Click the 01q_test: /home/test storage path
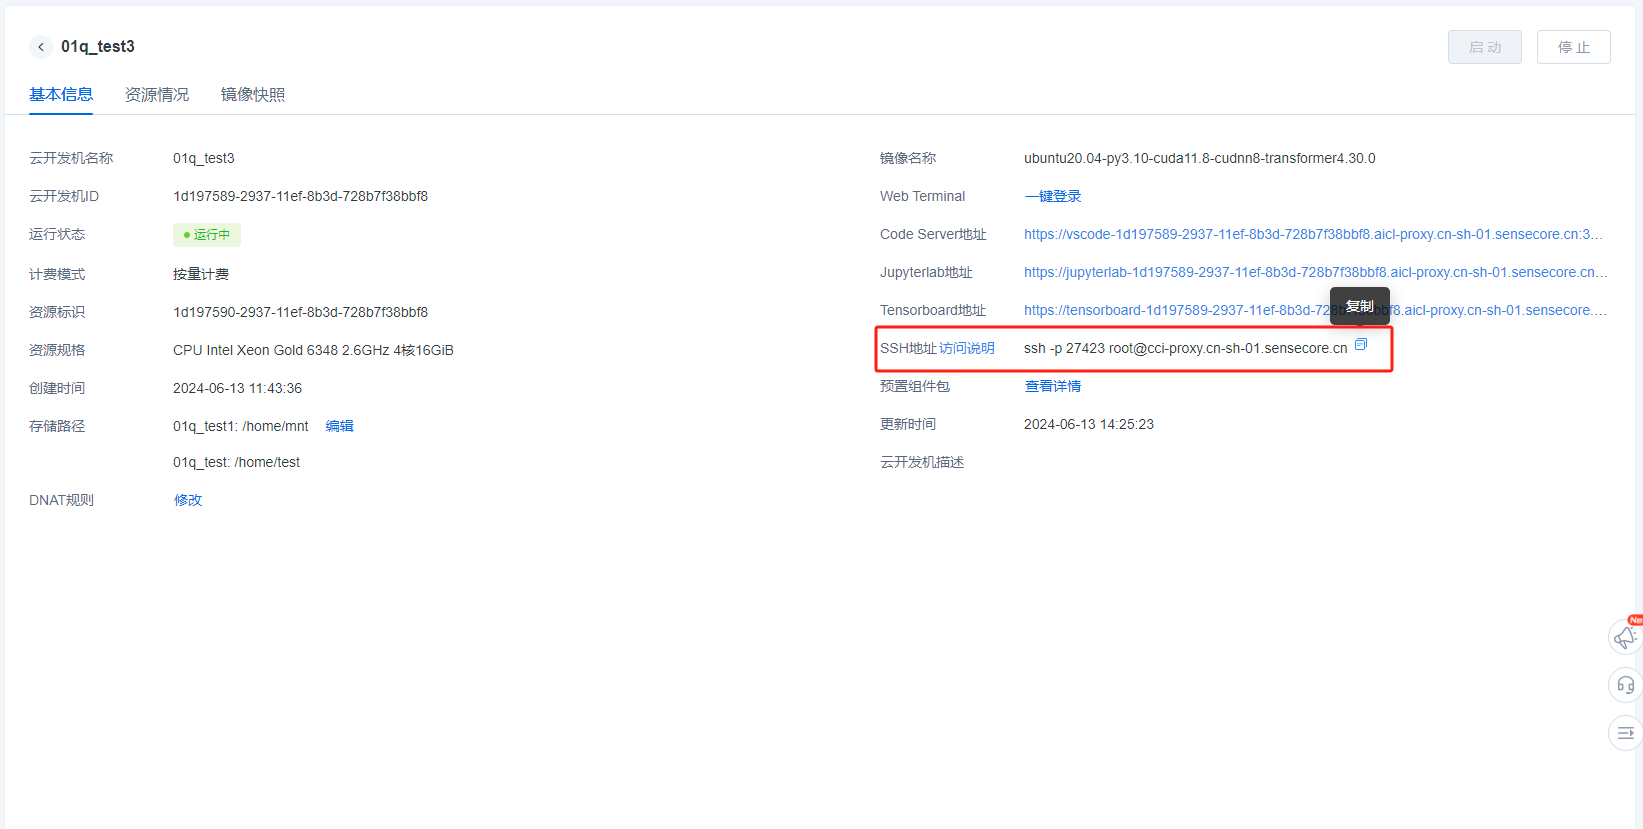The image size is (1643, 829). [x=236, y=462]
